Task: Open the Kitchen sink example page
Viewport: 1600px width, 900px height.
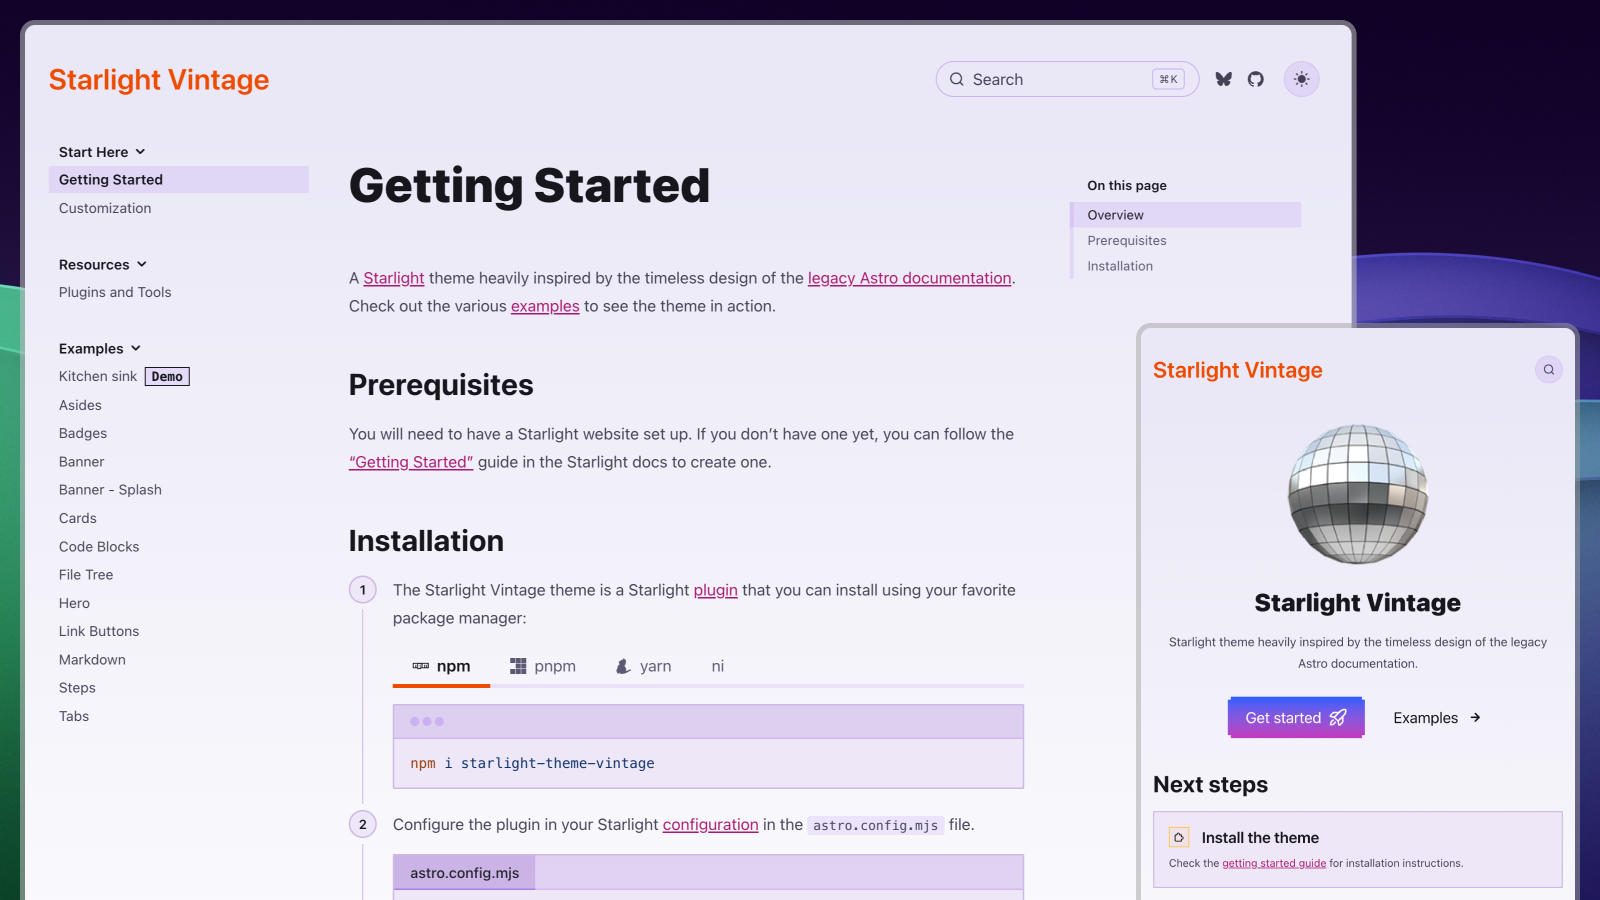Action: point(98,376)
